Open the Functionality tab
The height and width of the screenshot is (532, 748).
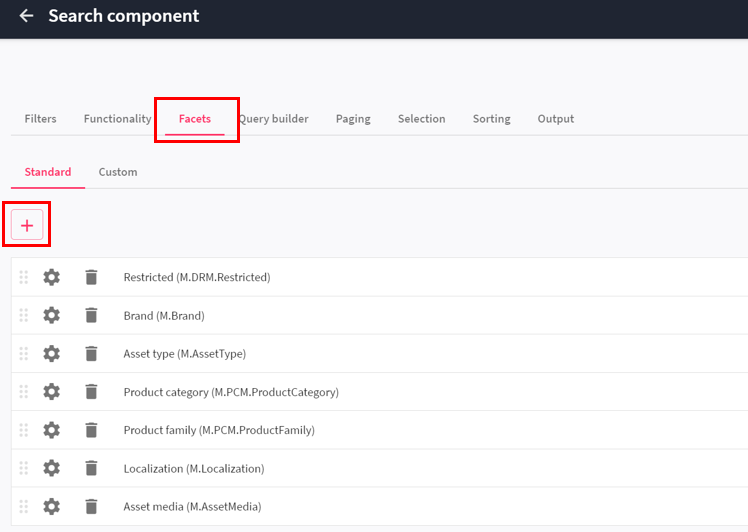pos(117,119)
